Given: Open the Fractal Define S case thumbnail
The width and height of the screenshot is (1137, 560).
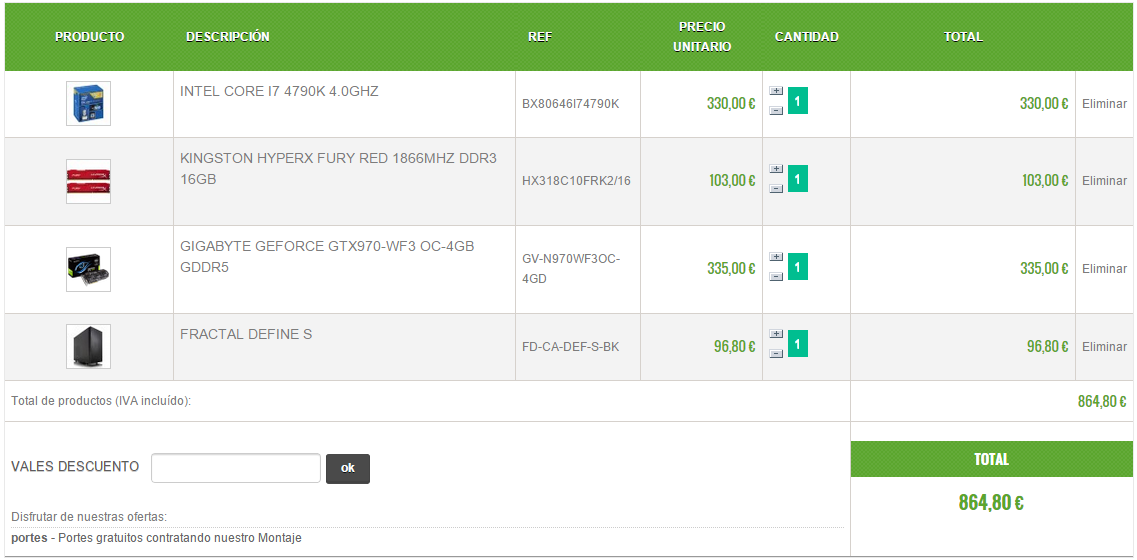Looking at the screenshot, I should (88, 347).
